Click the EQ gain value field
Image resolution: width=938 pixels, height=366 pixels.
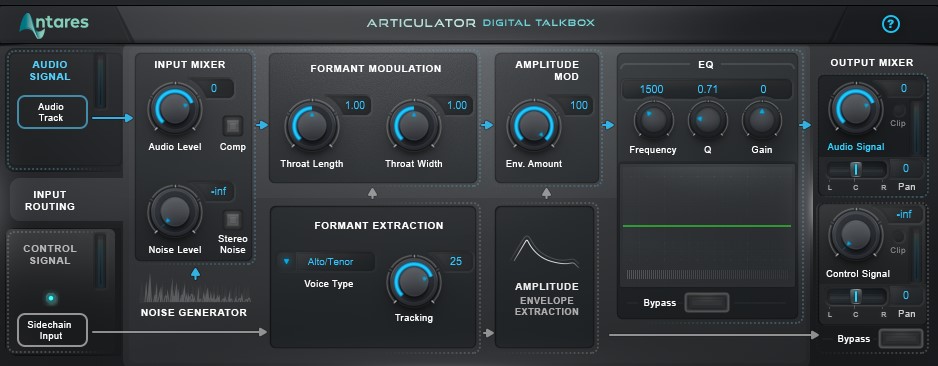763,89
